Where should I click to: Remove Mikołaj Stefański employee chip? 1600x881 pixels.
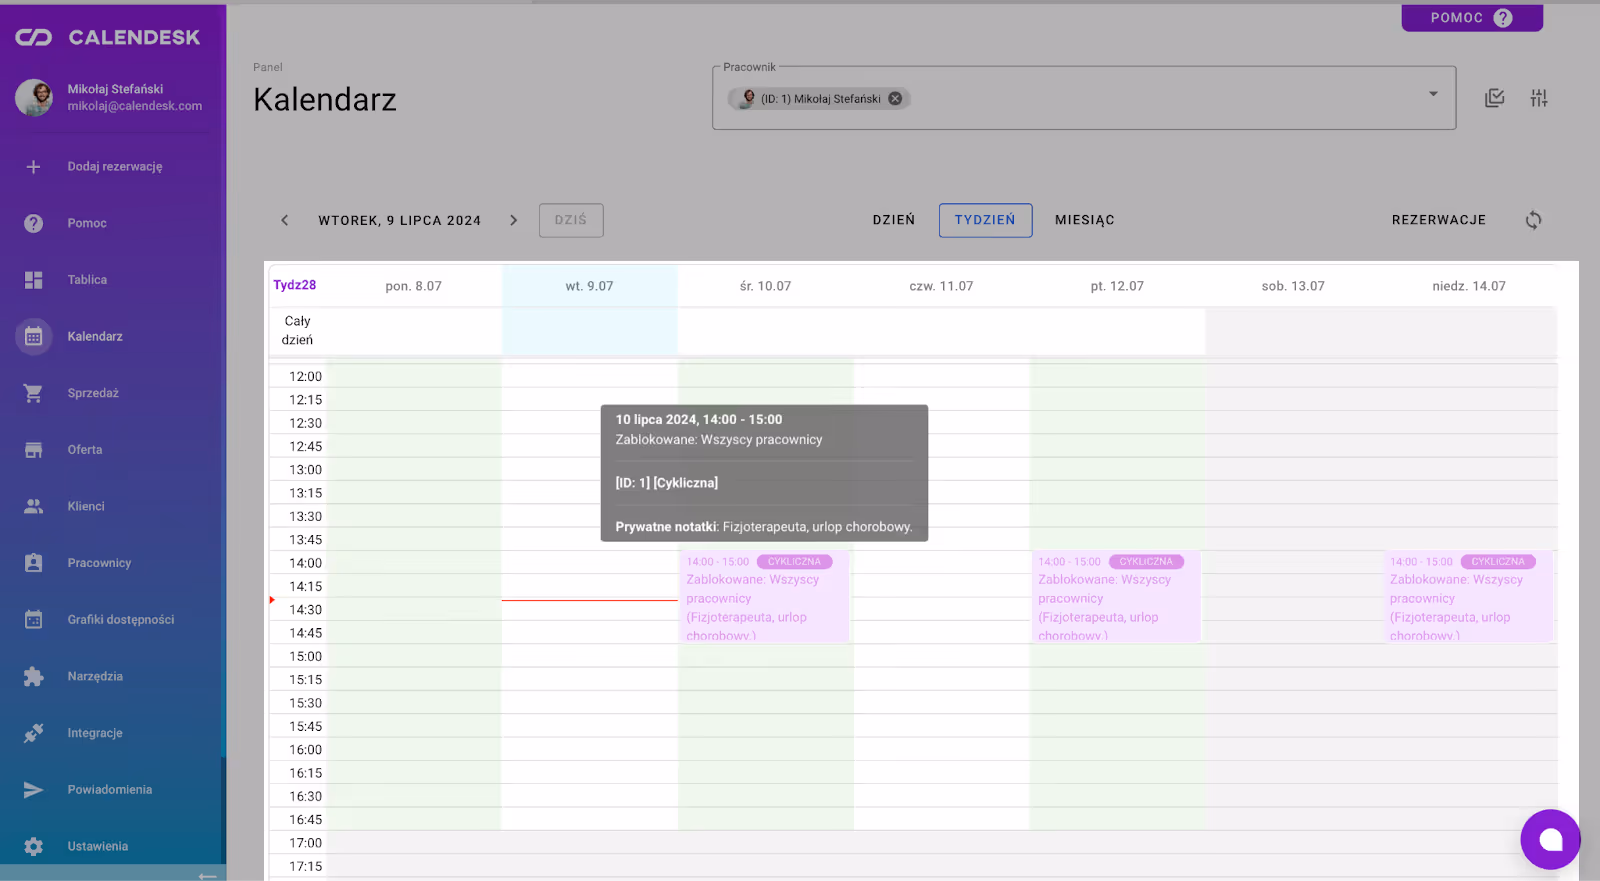click(x=895, y=99)
